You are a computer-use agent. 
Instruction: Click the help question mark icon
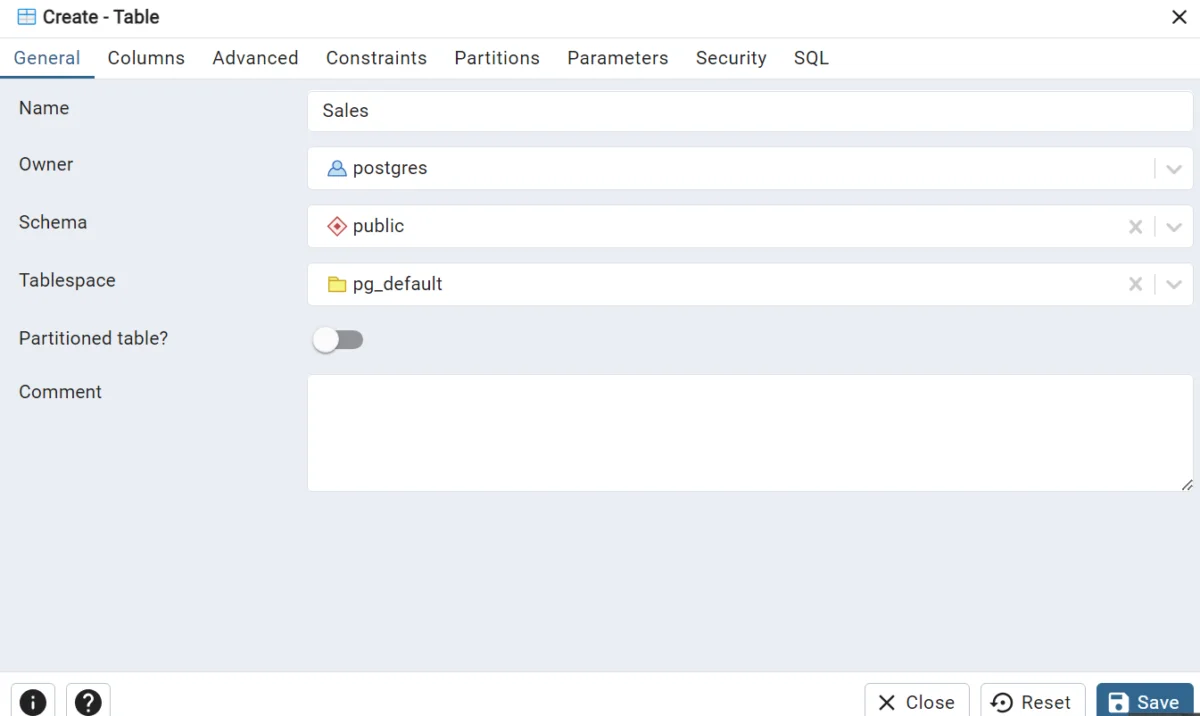(88, 702)
